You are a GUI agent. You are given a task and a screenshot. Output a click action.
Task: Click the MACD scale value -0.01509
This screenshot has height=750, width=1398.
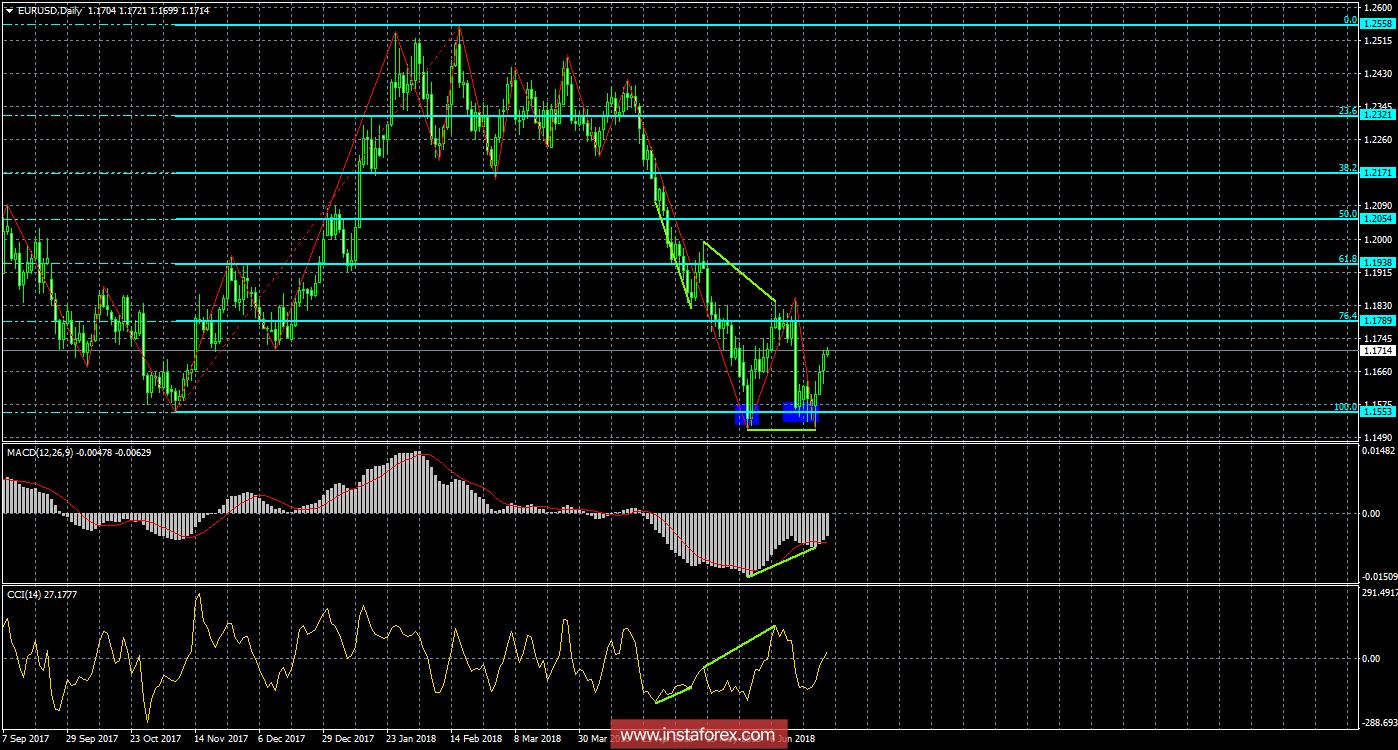click(1378, 576)
